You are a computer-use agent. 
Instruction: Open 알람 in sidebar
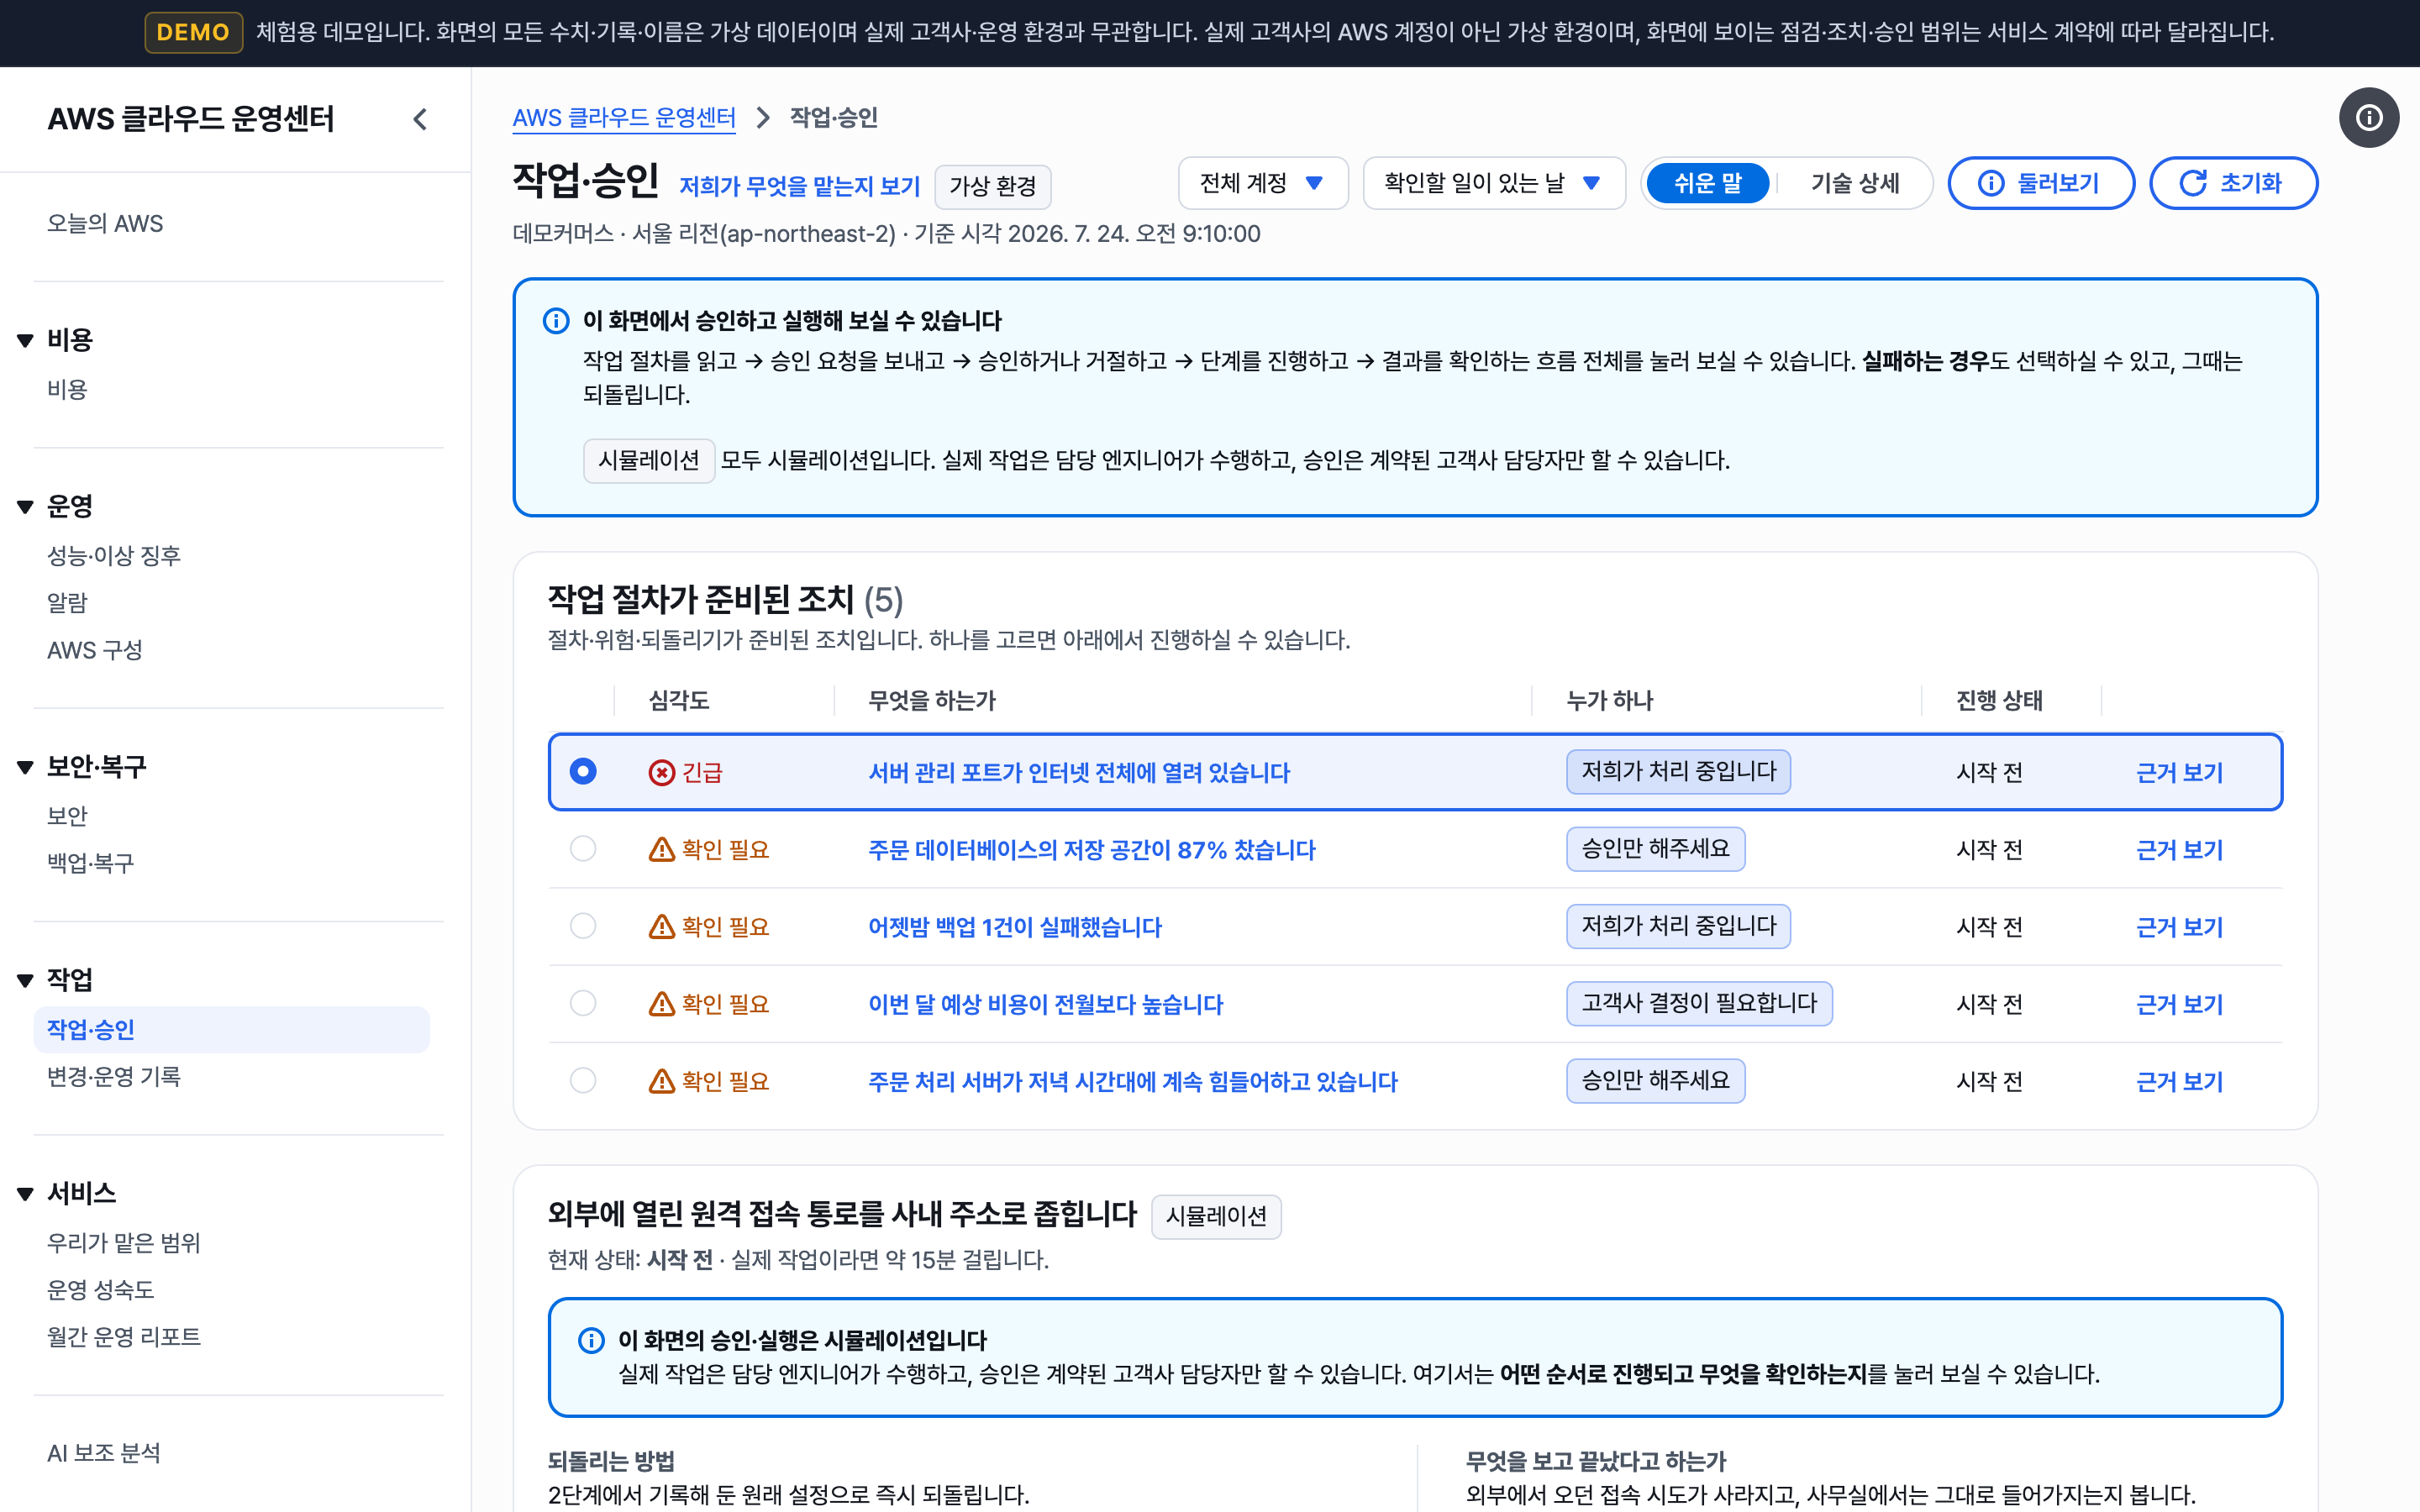tap(67, 602)
